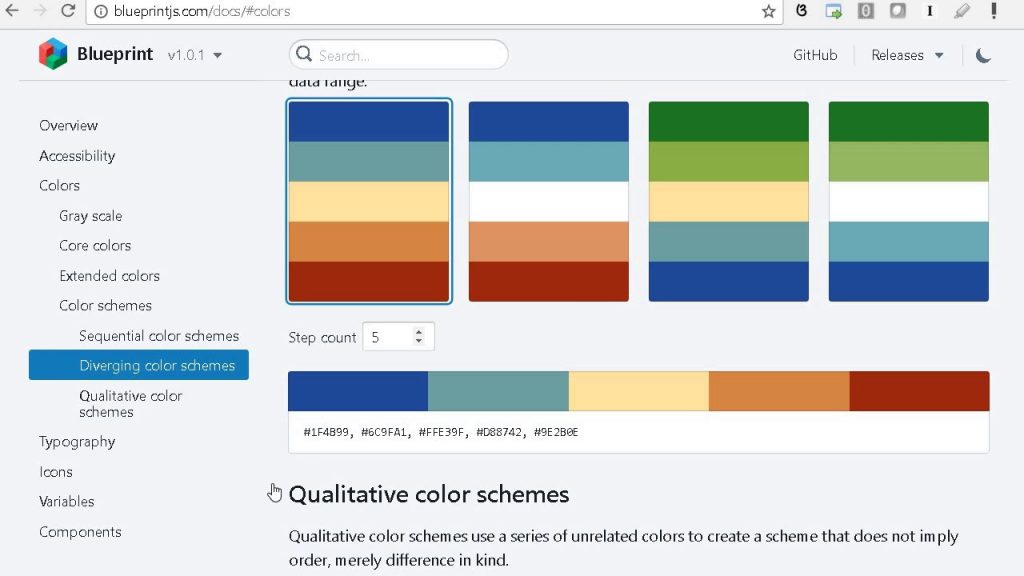1024x576 pixels.
Task: Go to Qualitative color schemes page
Action: click(x=131, y=404)
